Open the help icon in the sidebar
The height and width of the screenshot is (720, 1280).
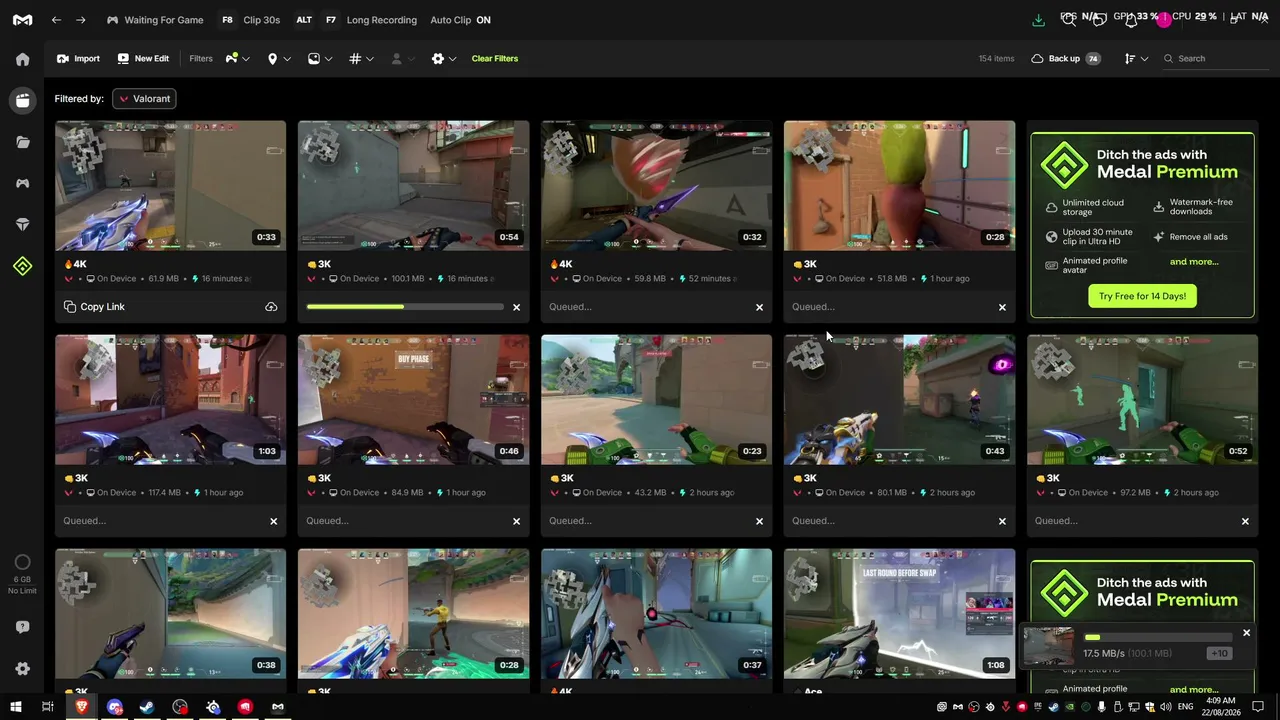pos(22,627)
